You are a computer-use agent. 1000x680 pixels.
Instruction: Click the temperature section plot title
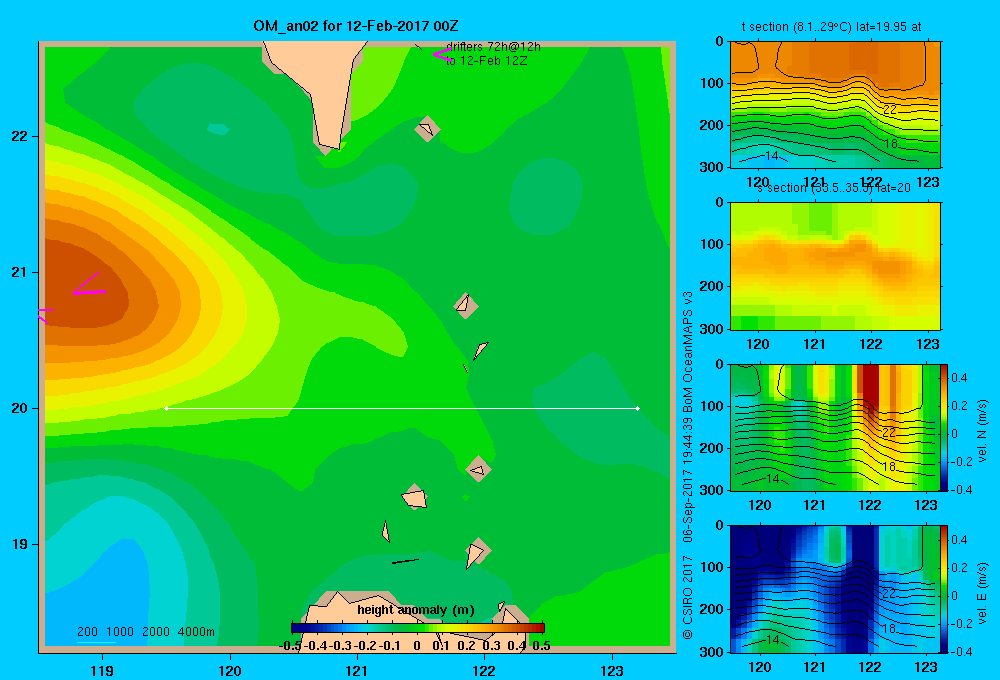pos(831,27)
